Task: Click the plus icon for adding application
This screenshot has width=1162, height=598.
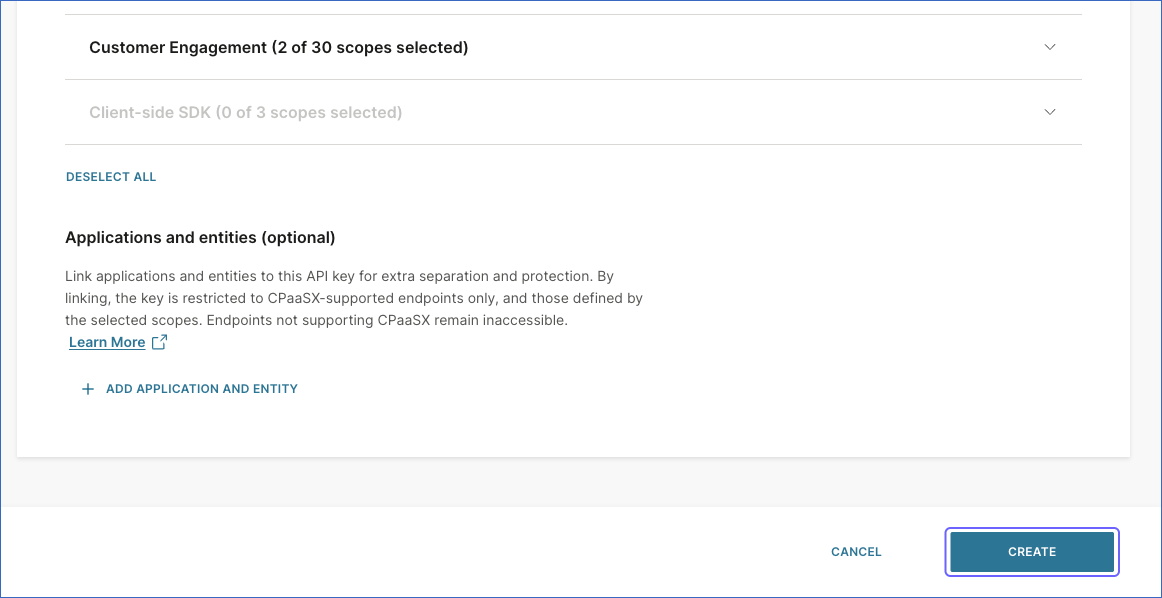Action: click(x=87, y=389)
